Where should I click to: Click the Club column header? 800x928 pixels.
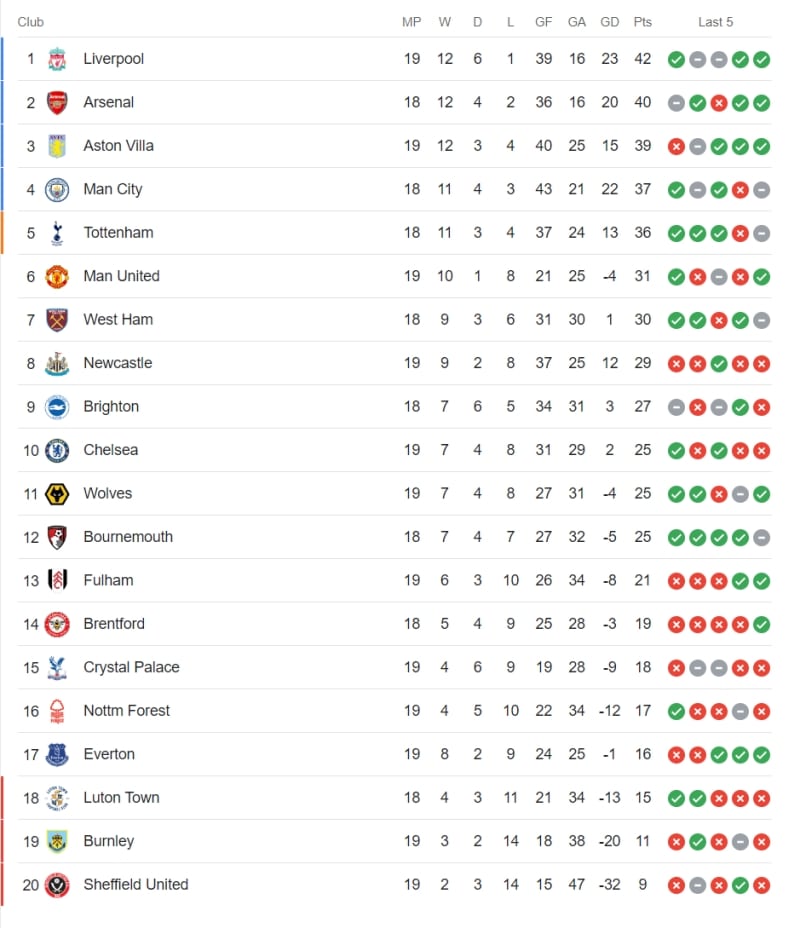click(x=31, y=22)
